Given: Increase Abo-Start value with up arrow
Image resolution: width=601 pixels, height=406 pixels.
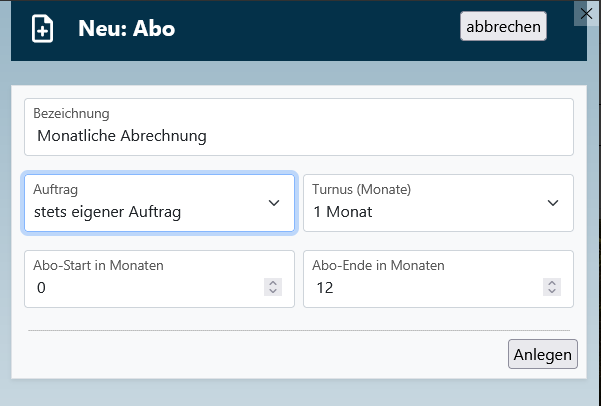Looking at the screenshot, I should tap(272, 284).
